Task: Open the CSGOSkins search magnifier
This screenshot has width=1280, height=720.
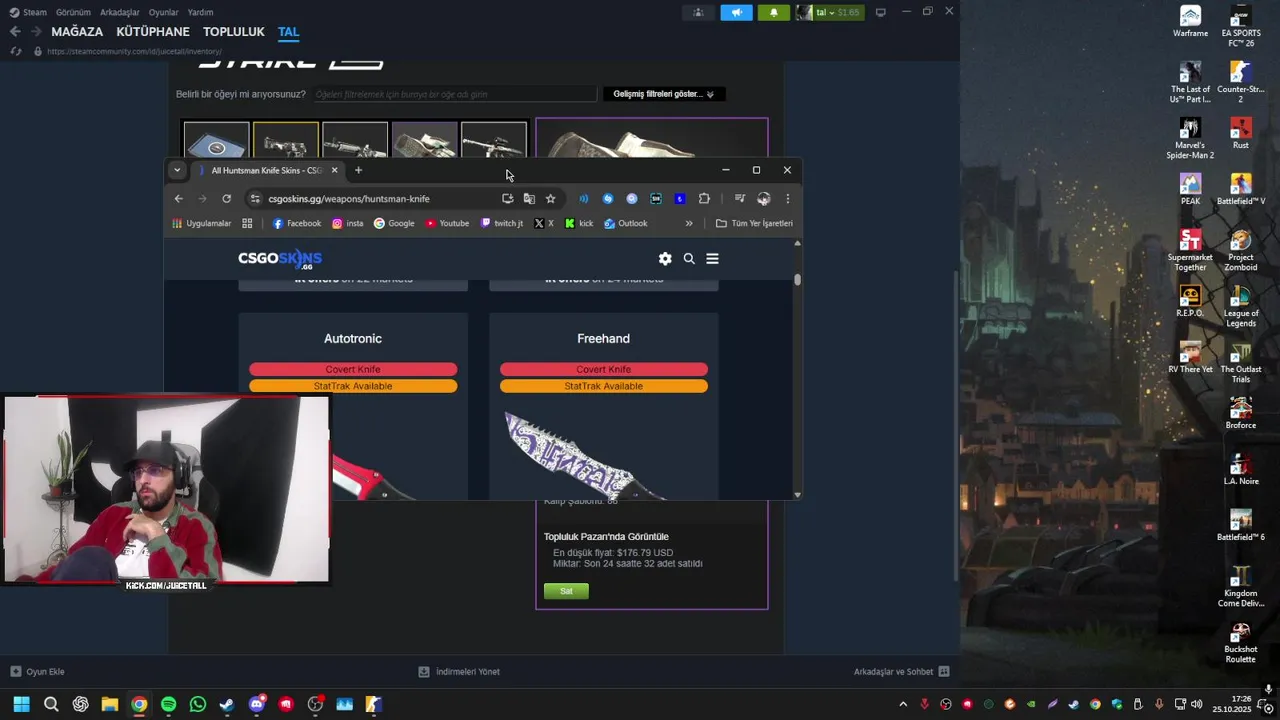Action: pos(689,258)
